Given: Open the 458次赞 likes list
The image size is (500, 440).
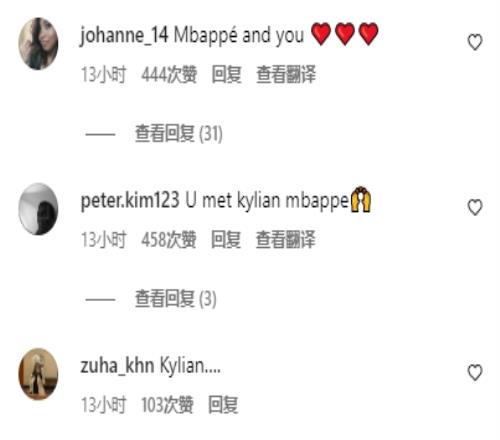Looking at the screenshot, I should pos(169,239).
